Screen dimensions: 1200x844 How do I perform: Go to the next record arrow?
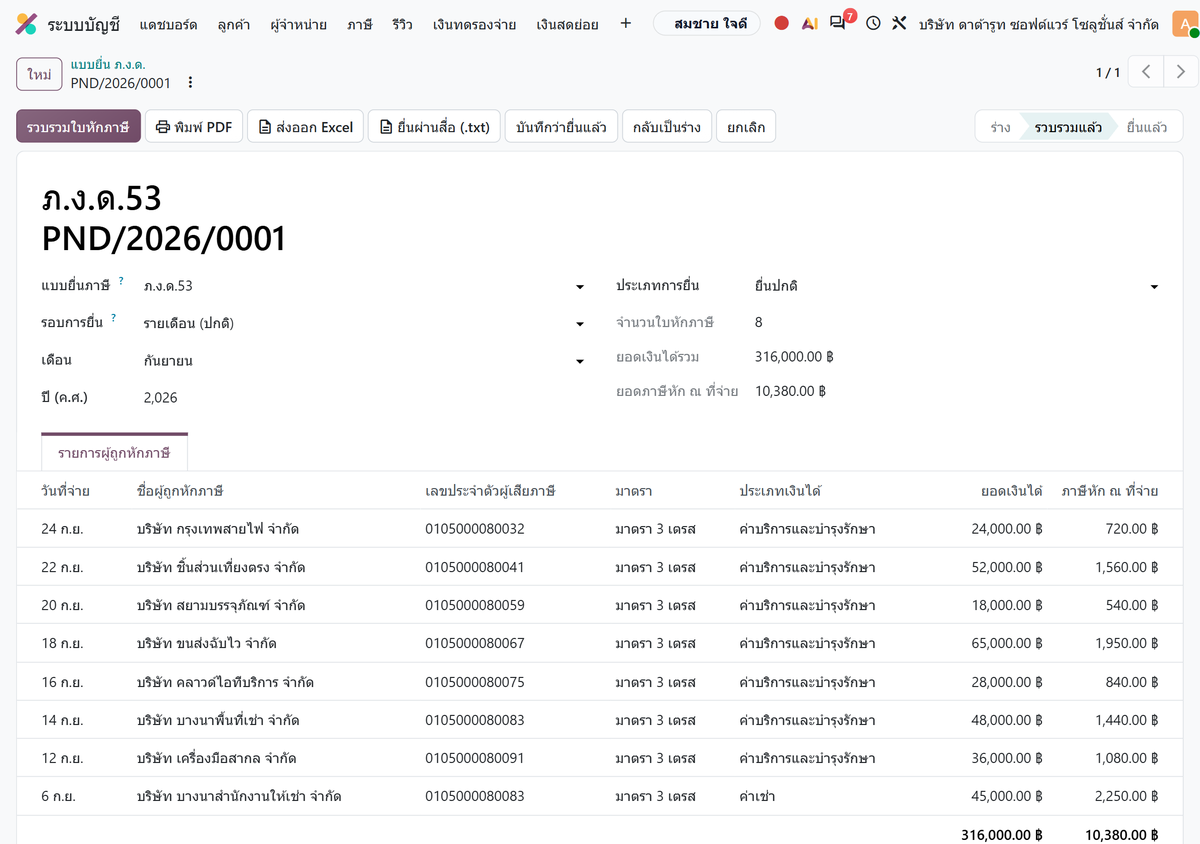[x=1181, y=72]
